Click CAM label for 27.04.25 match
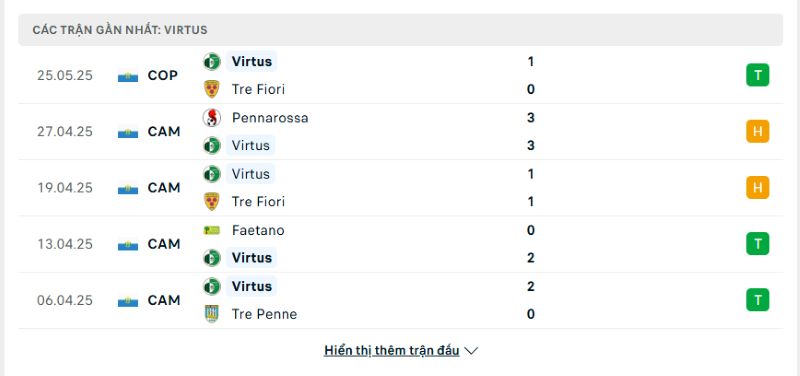The width and height of the screenshot is (800, 376). [164, 132]
